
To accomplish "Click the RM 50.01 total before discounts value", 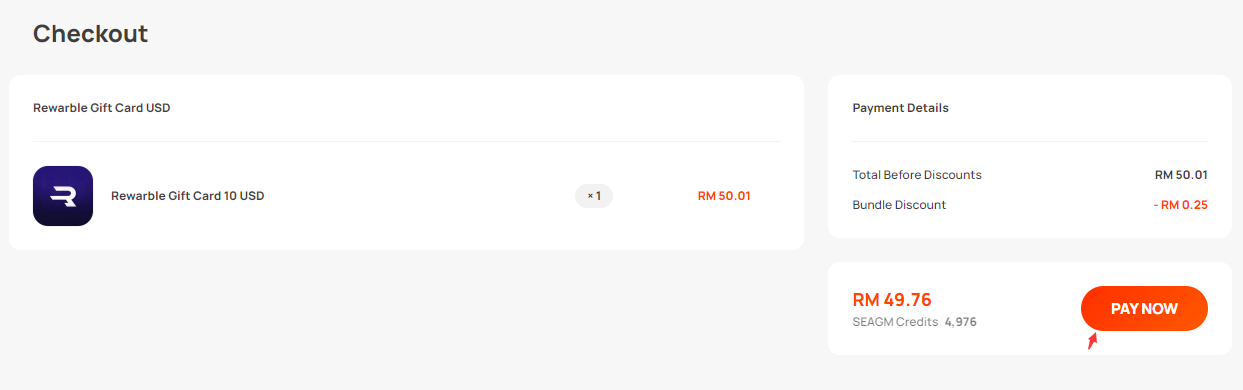I will [1181, 175].
